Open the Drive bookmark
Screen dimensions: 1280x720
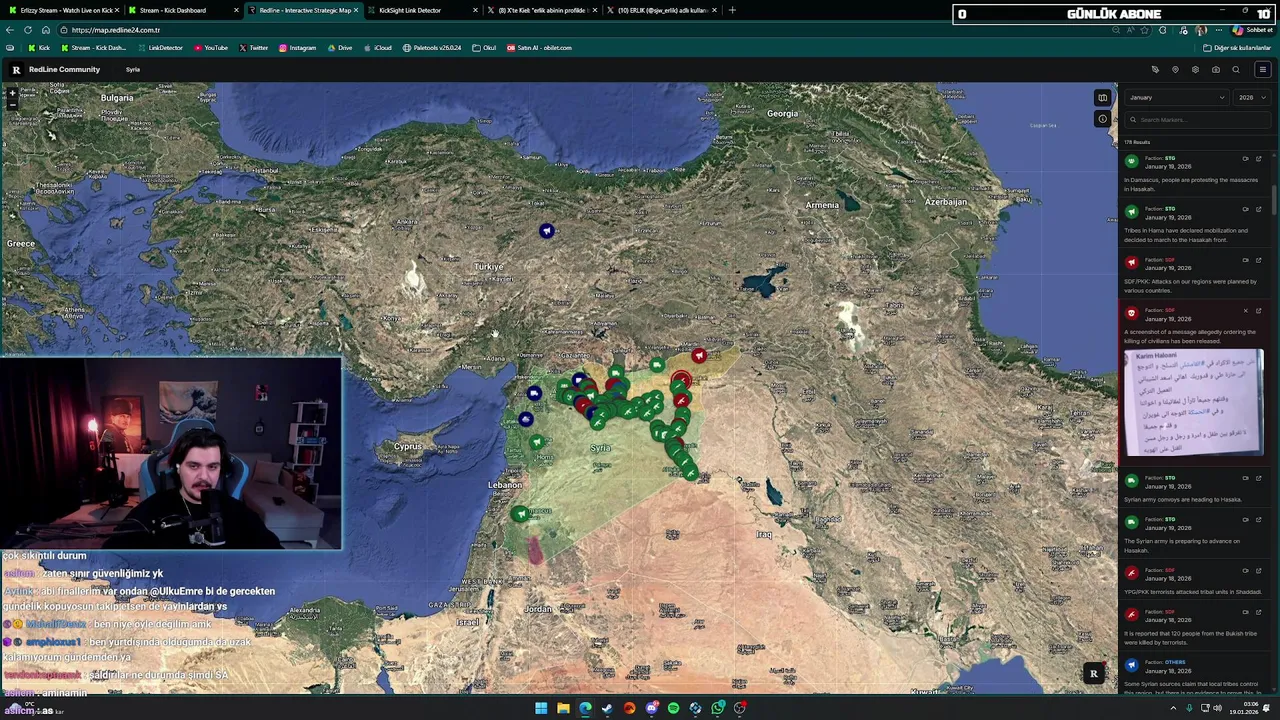[339, 48]
